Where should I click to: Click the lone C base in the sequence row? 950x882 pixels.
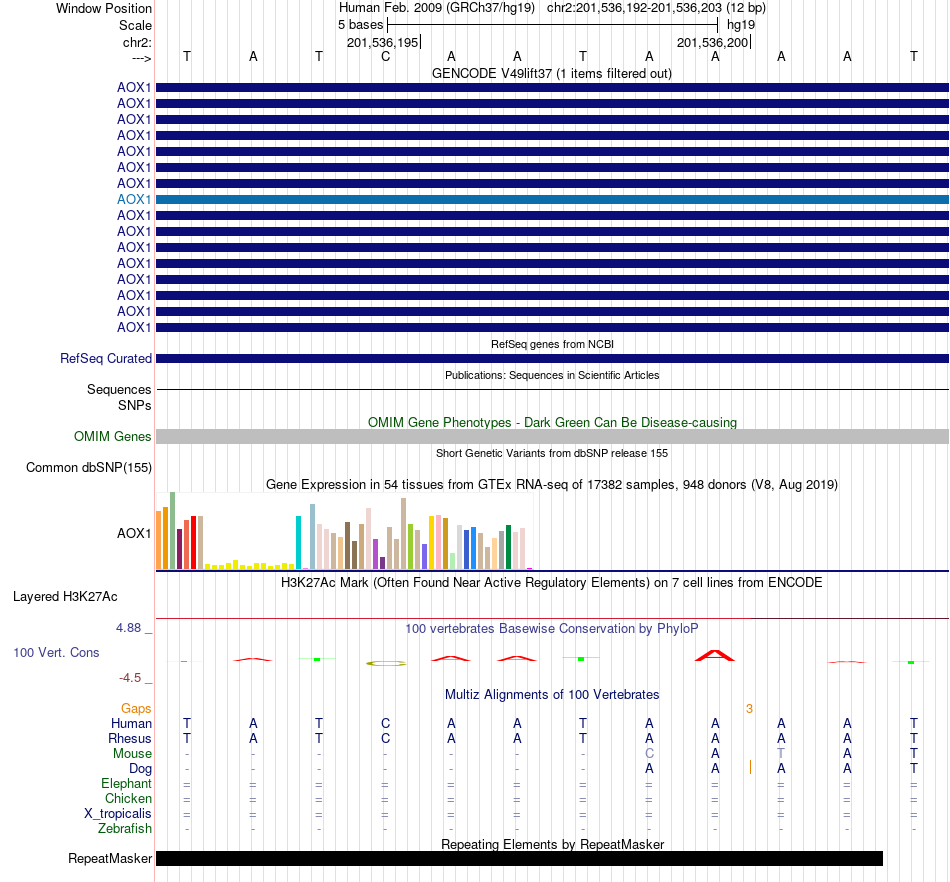point(385,57)
